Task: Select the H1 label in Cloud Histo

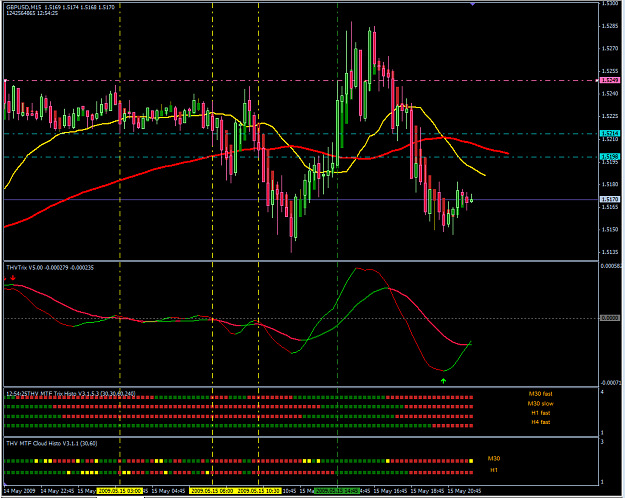Action: (494, 470)
